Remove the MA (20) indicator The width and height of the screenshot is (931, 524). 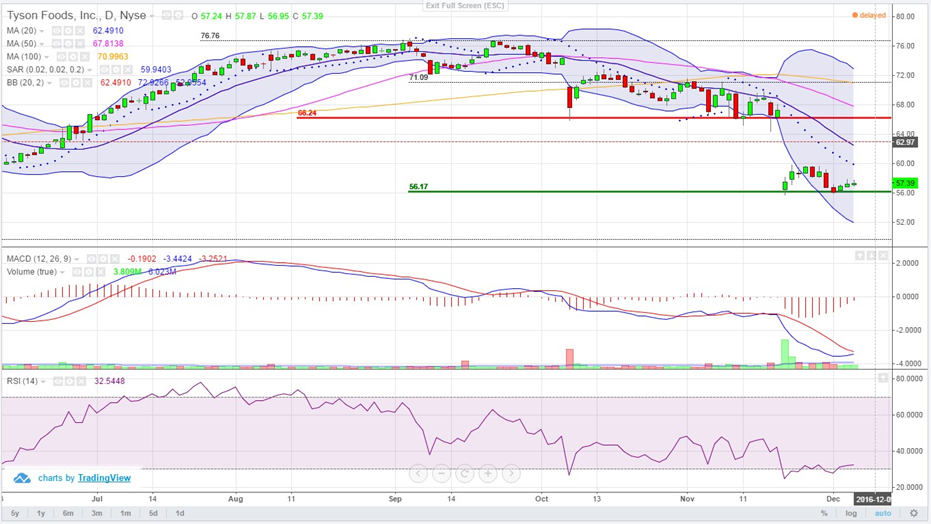pos(80,31)
